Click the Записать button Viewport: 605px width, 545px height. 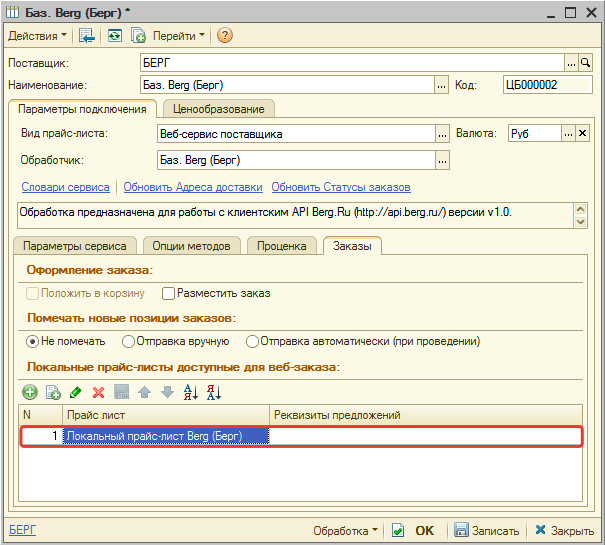point(486,531)
